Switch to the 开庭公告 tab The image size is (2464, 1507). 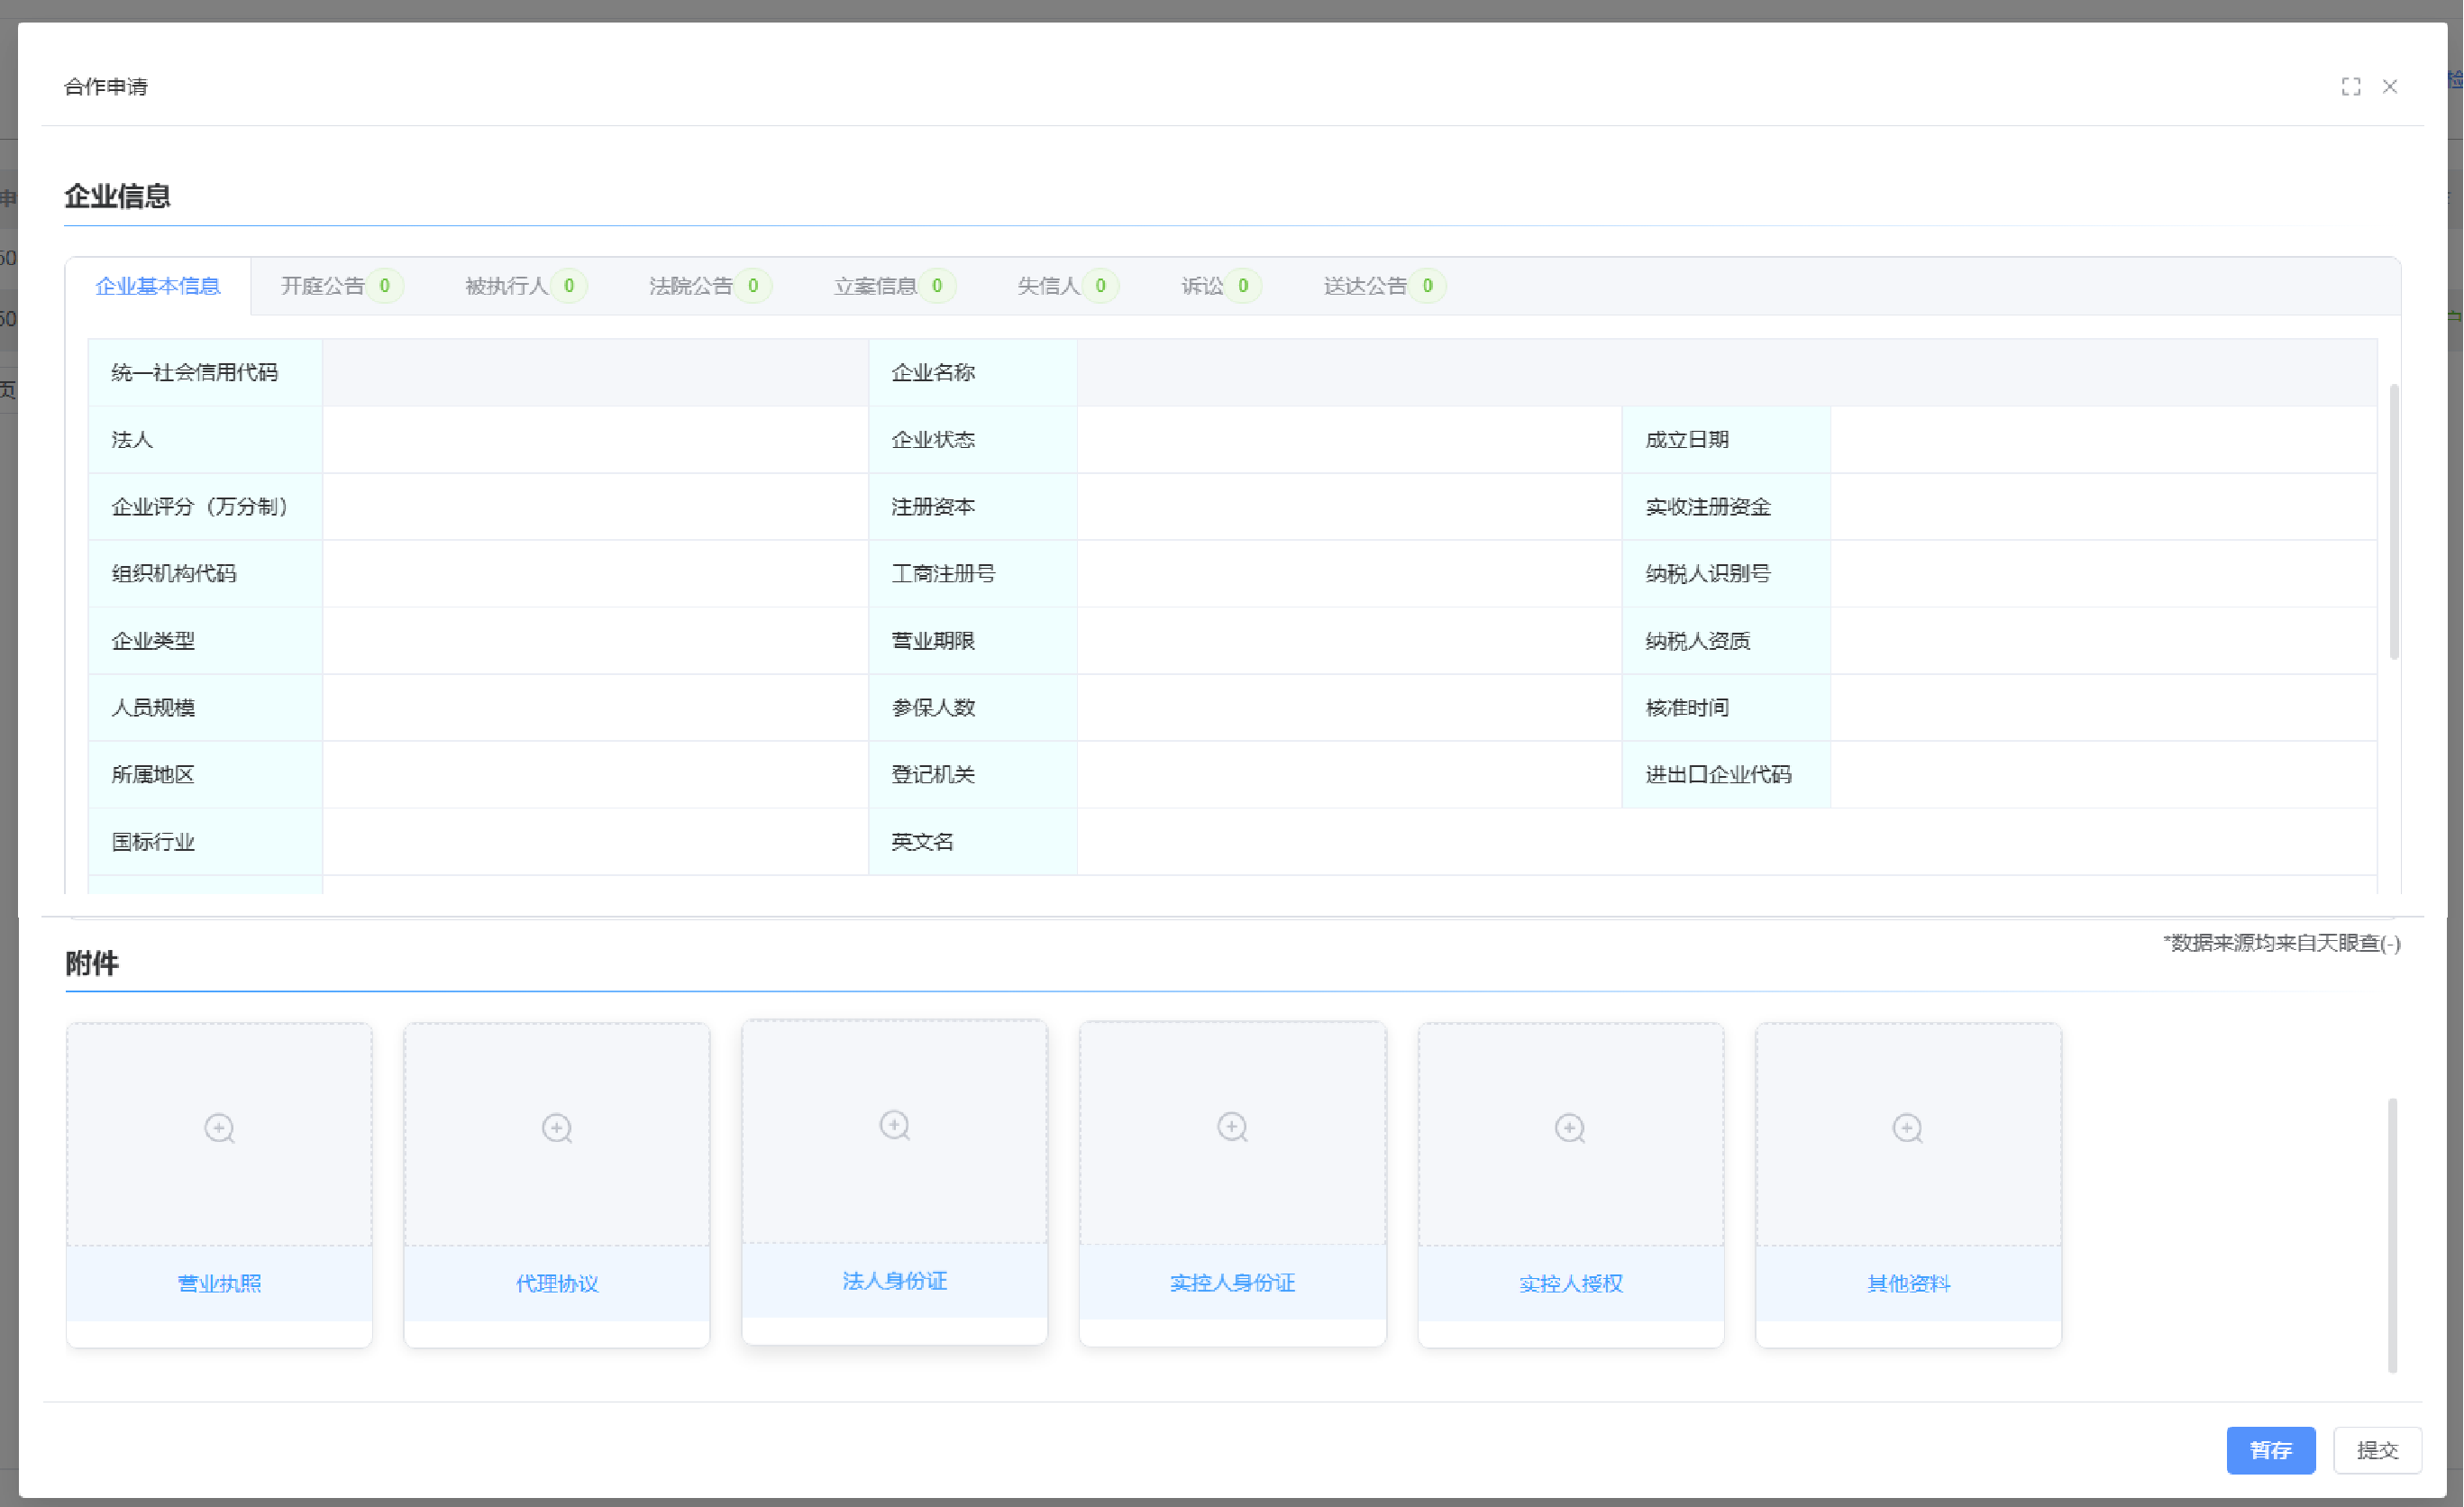(323, 286)
